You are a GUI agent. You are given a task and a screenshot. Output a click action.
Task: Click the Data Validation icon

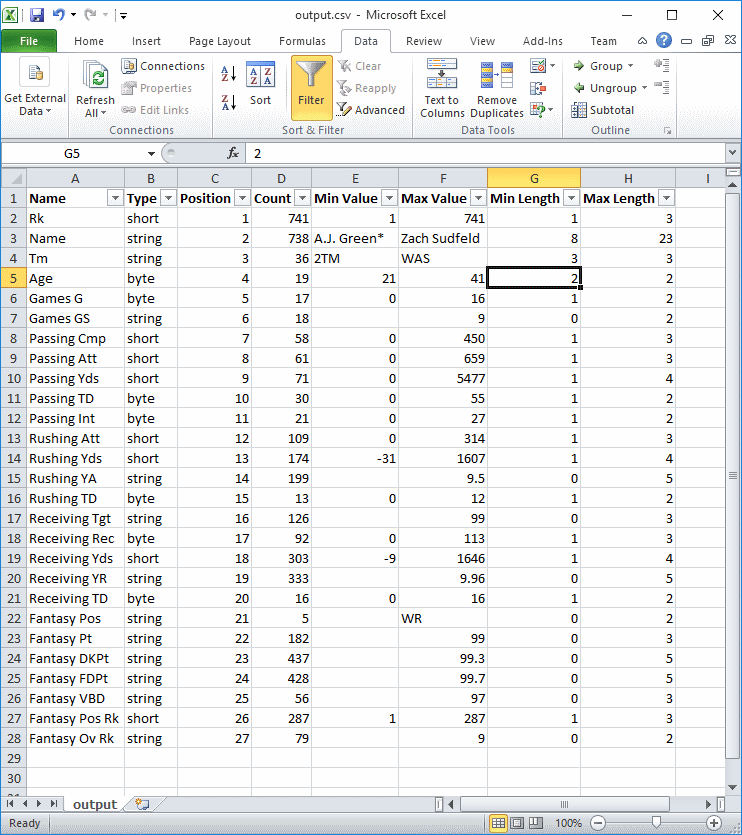(x=538, y=66)
